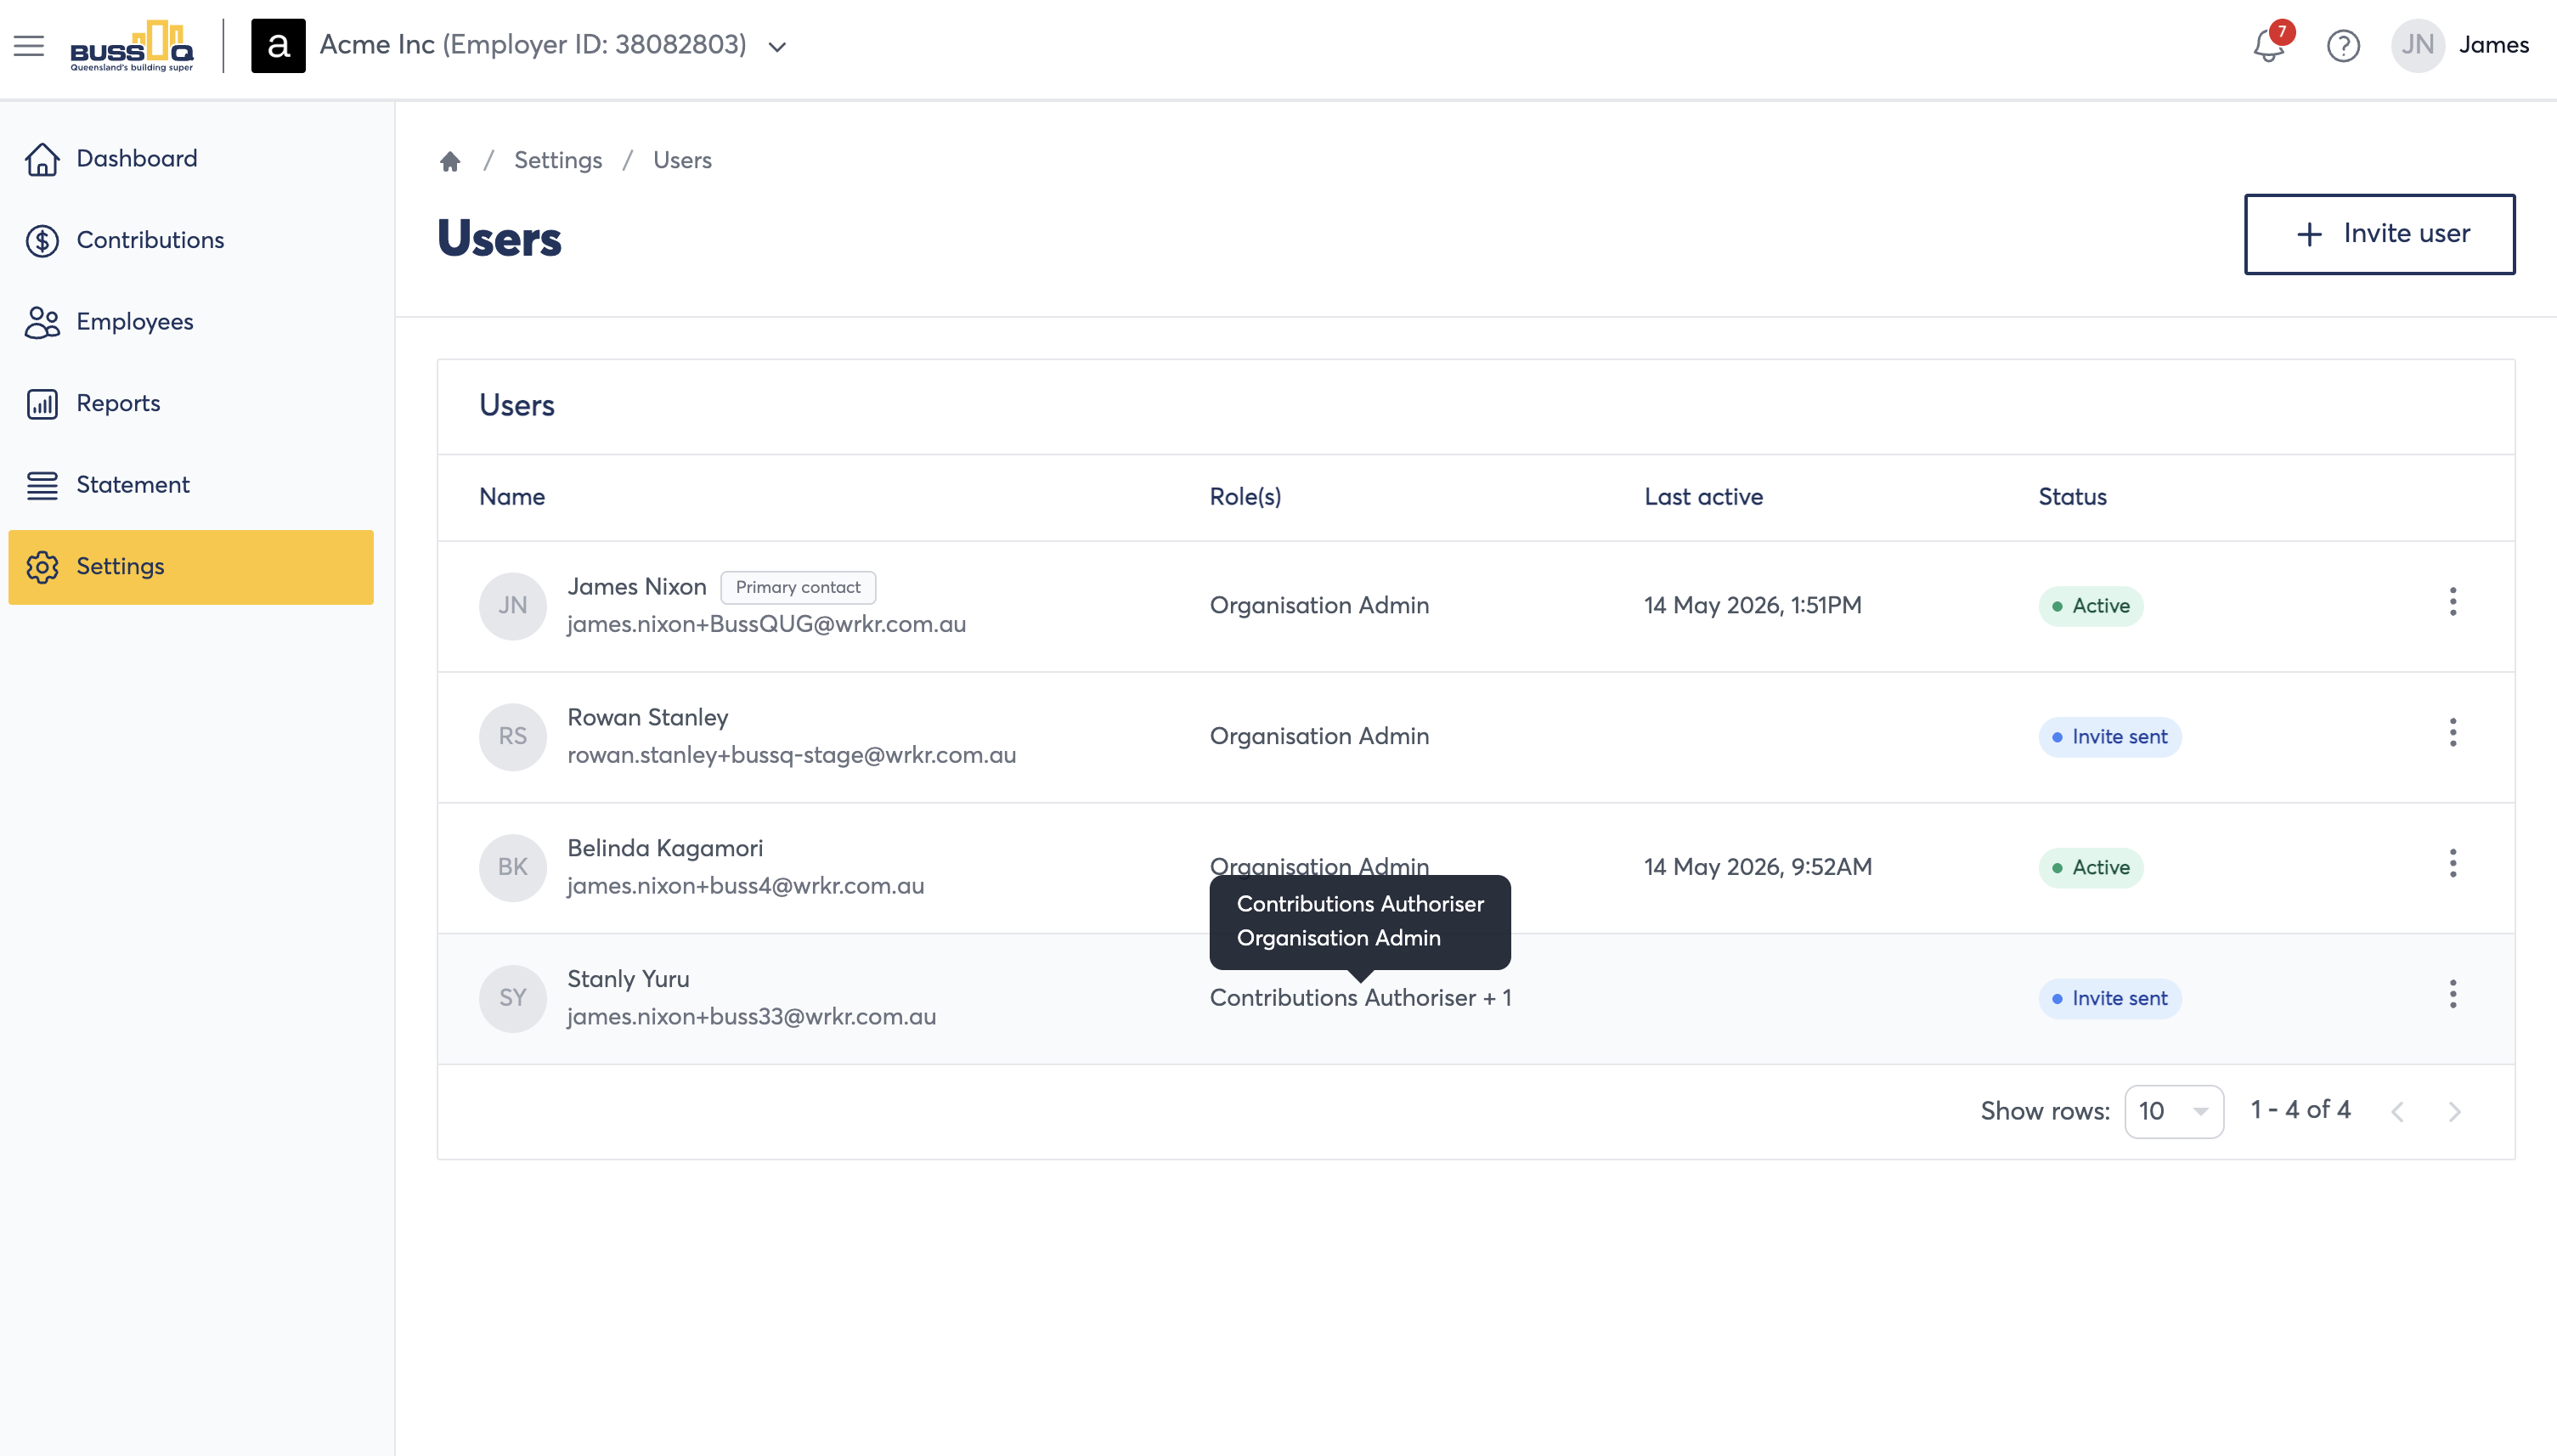Select Settings in the sidebar
Image resolution: width=2557 pixels, height=1456 pixels.
coord(190,566)
